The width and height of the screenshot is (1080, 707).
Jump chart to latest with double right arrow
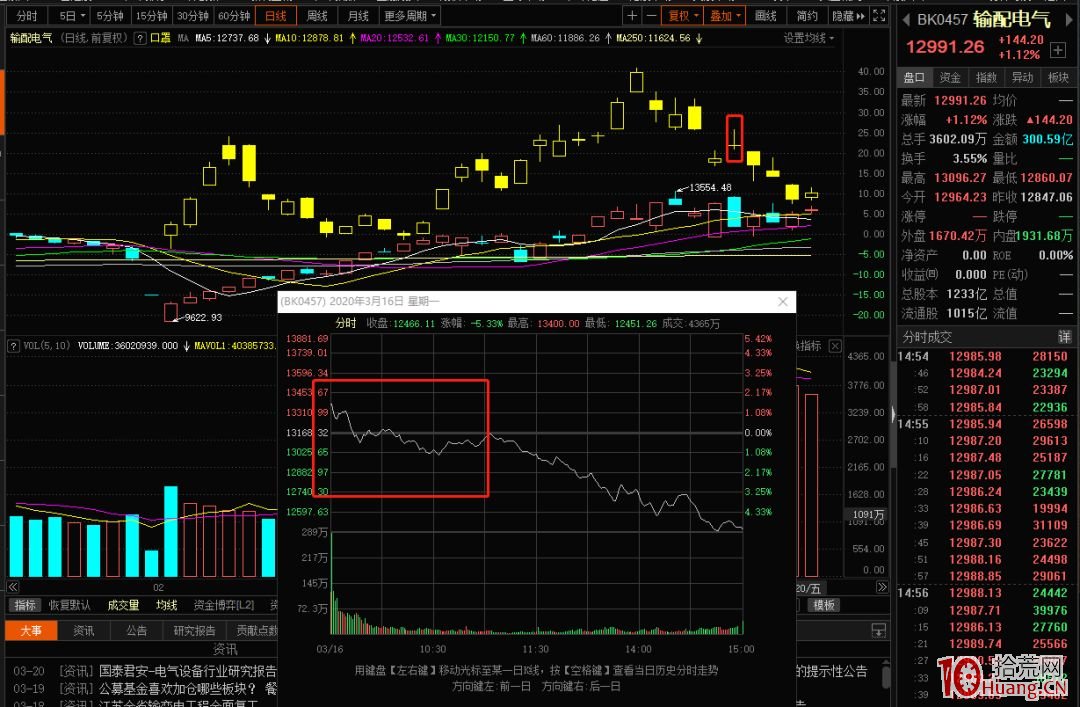pos(882,587)
